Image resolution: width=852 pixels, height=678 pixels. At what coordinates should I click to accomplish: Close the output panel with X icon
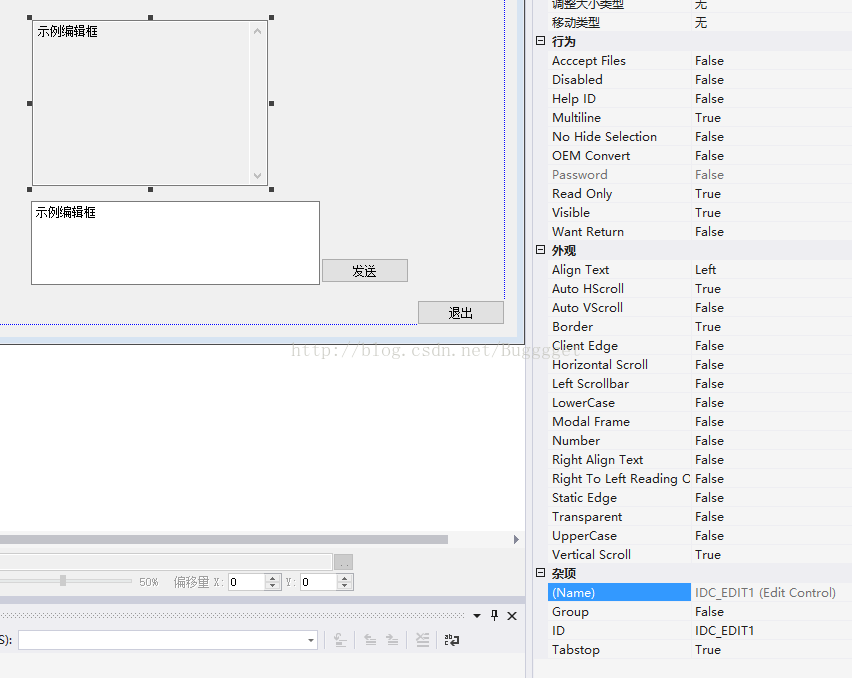512,616
